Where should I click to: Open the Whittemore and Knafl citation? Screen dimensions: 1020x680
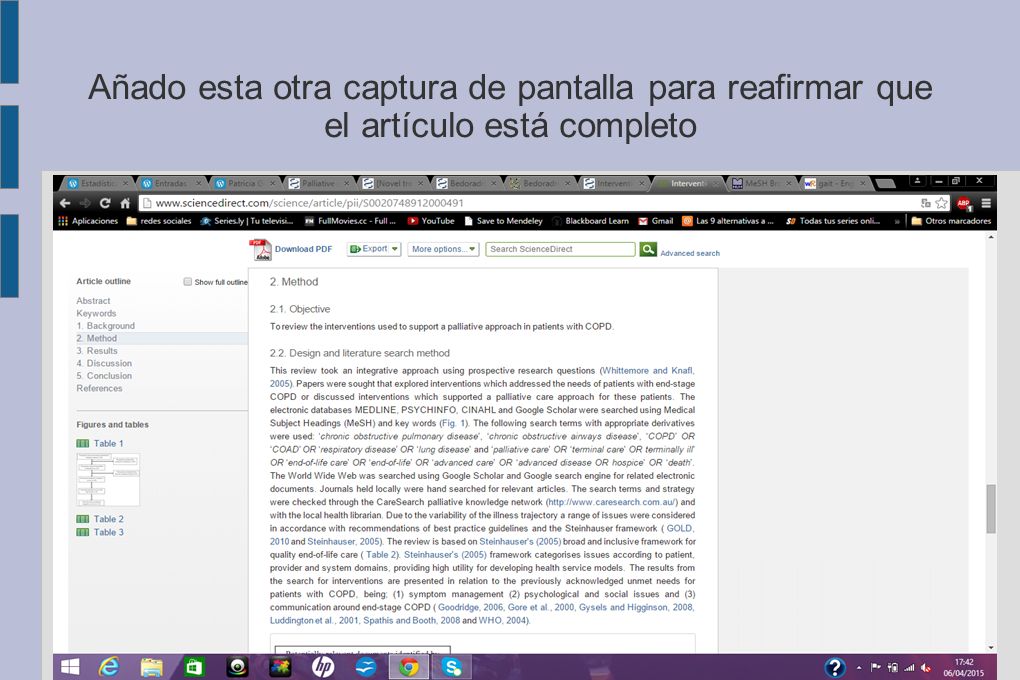pos(648,371)
